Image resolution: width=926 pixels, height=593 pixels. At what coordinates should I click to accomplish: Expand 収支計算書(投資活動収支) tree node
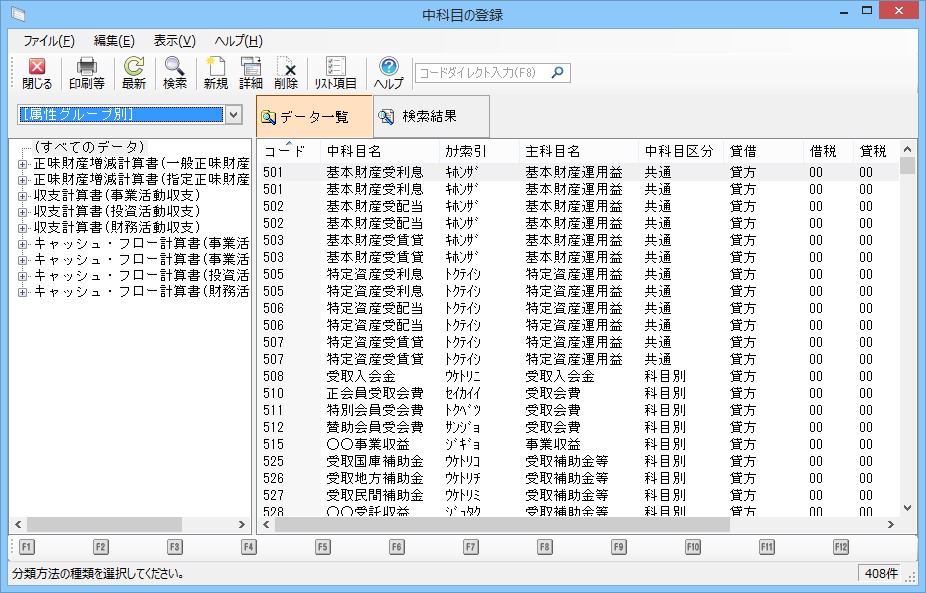pos(23,211)
